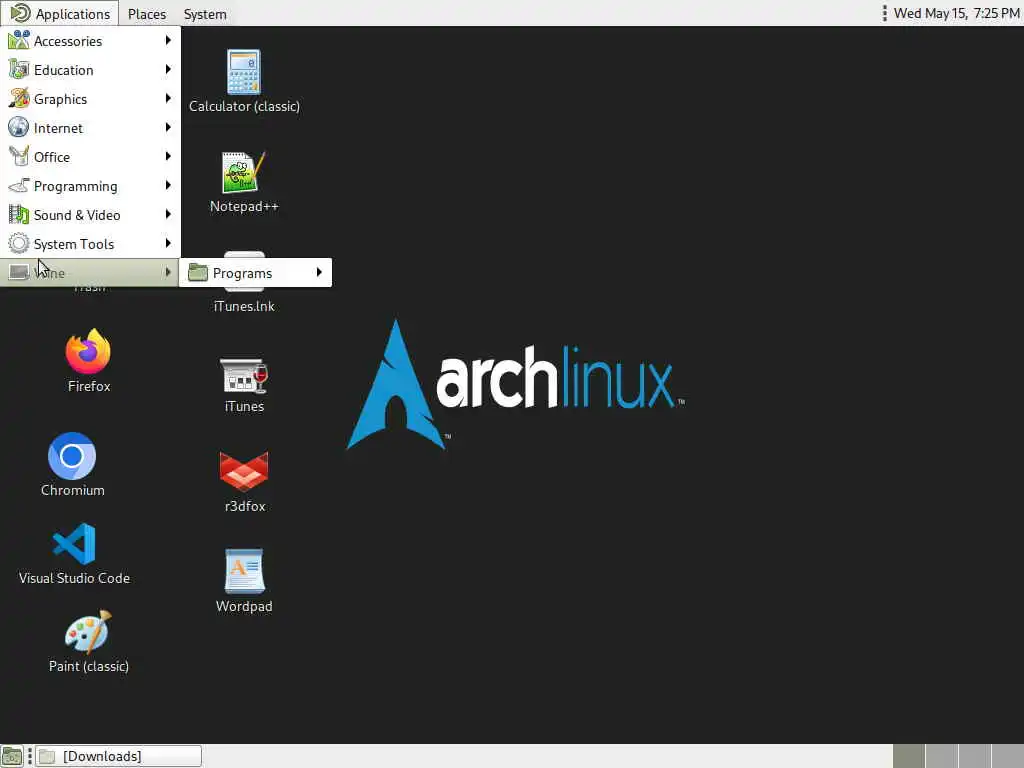Expand the System Tools submenu arrow
1024x768 pixels.
[168, 244]
